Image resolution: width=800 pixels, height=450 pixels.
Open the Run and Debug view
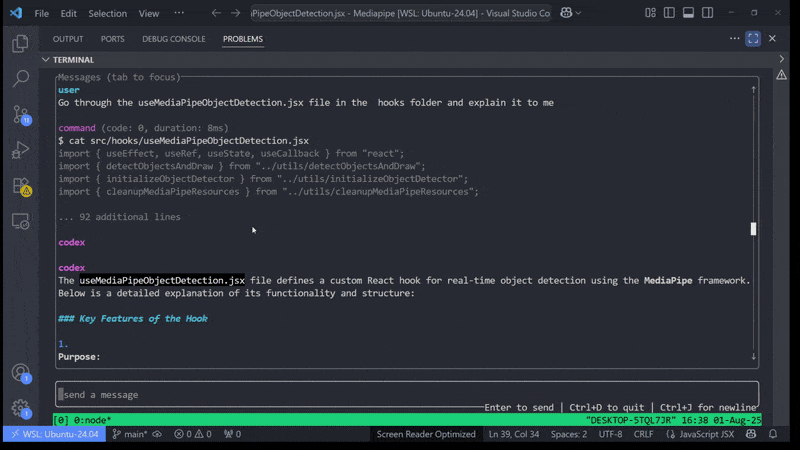point(20,150)
